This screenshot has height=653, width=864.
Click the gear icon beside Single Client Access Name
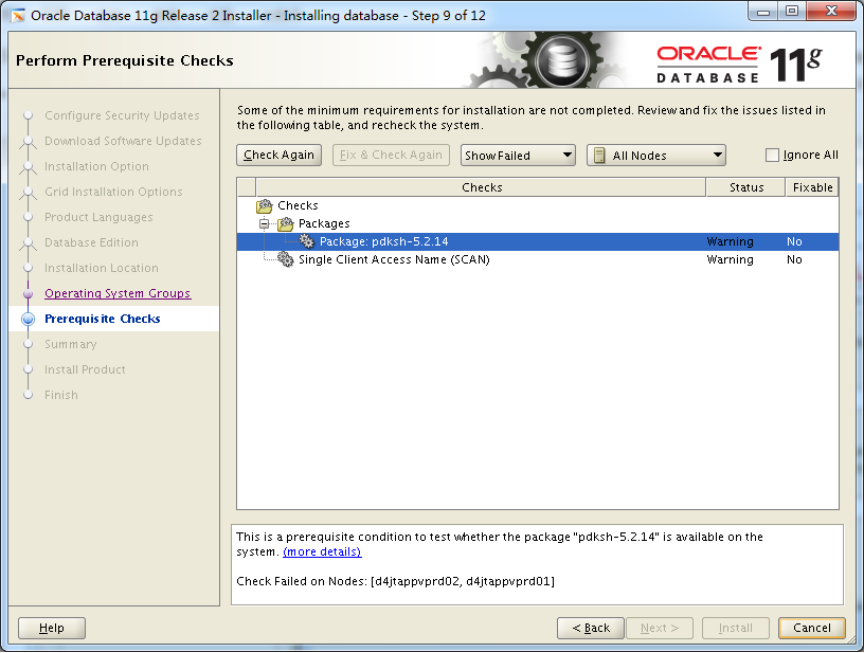285,260
